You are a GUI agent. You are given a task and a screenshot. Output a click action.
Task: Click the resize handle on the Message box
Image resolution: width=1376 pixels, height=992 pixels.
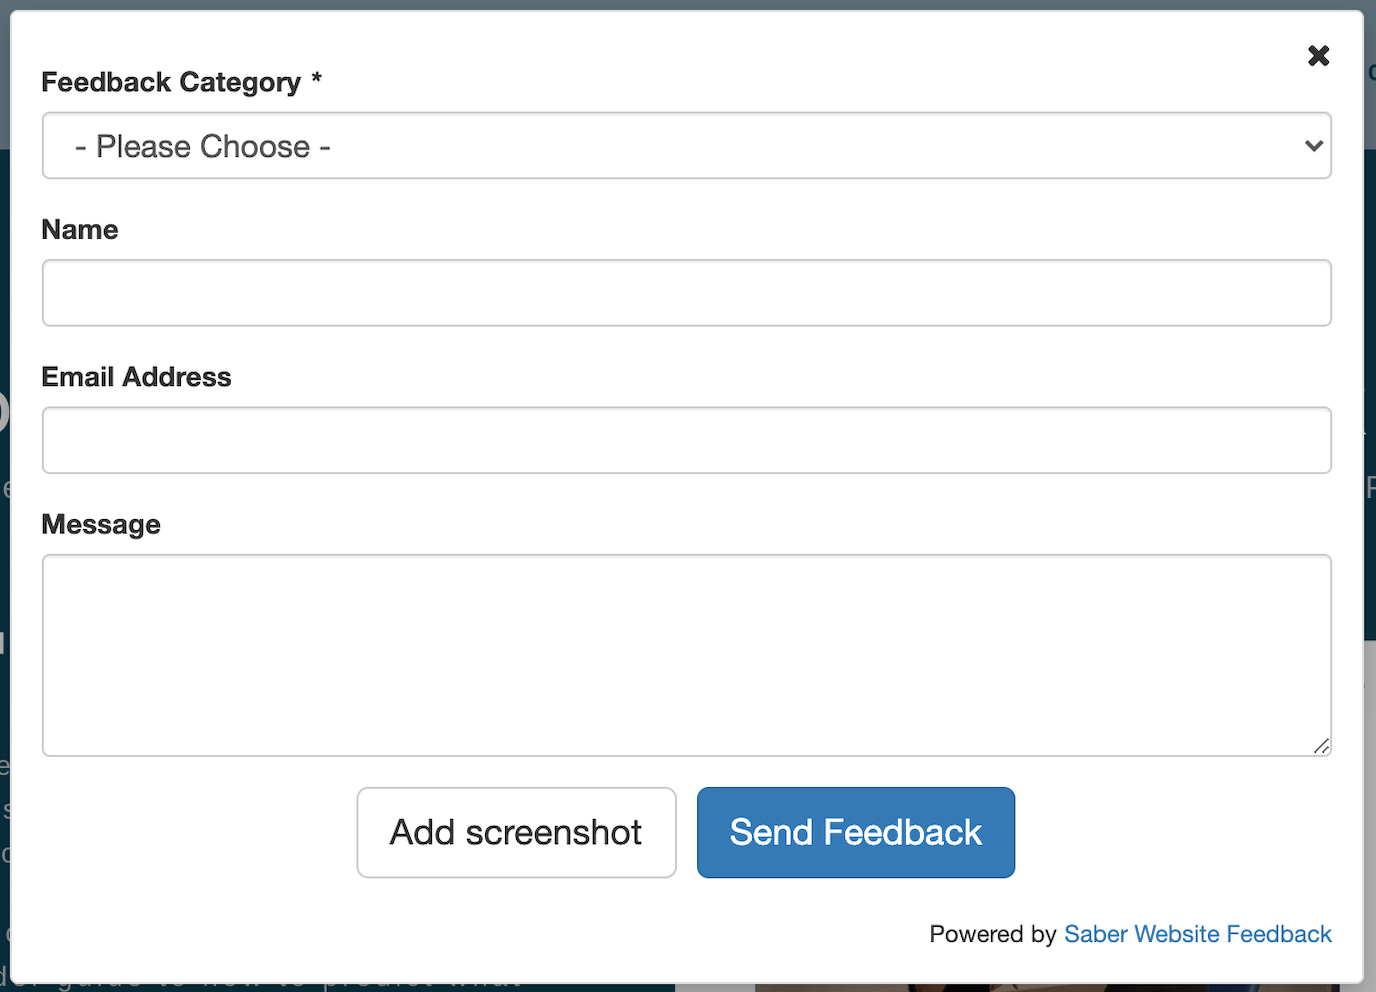[1322, 747]
